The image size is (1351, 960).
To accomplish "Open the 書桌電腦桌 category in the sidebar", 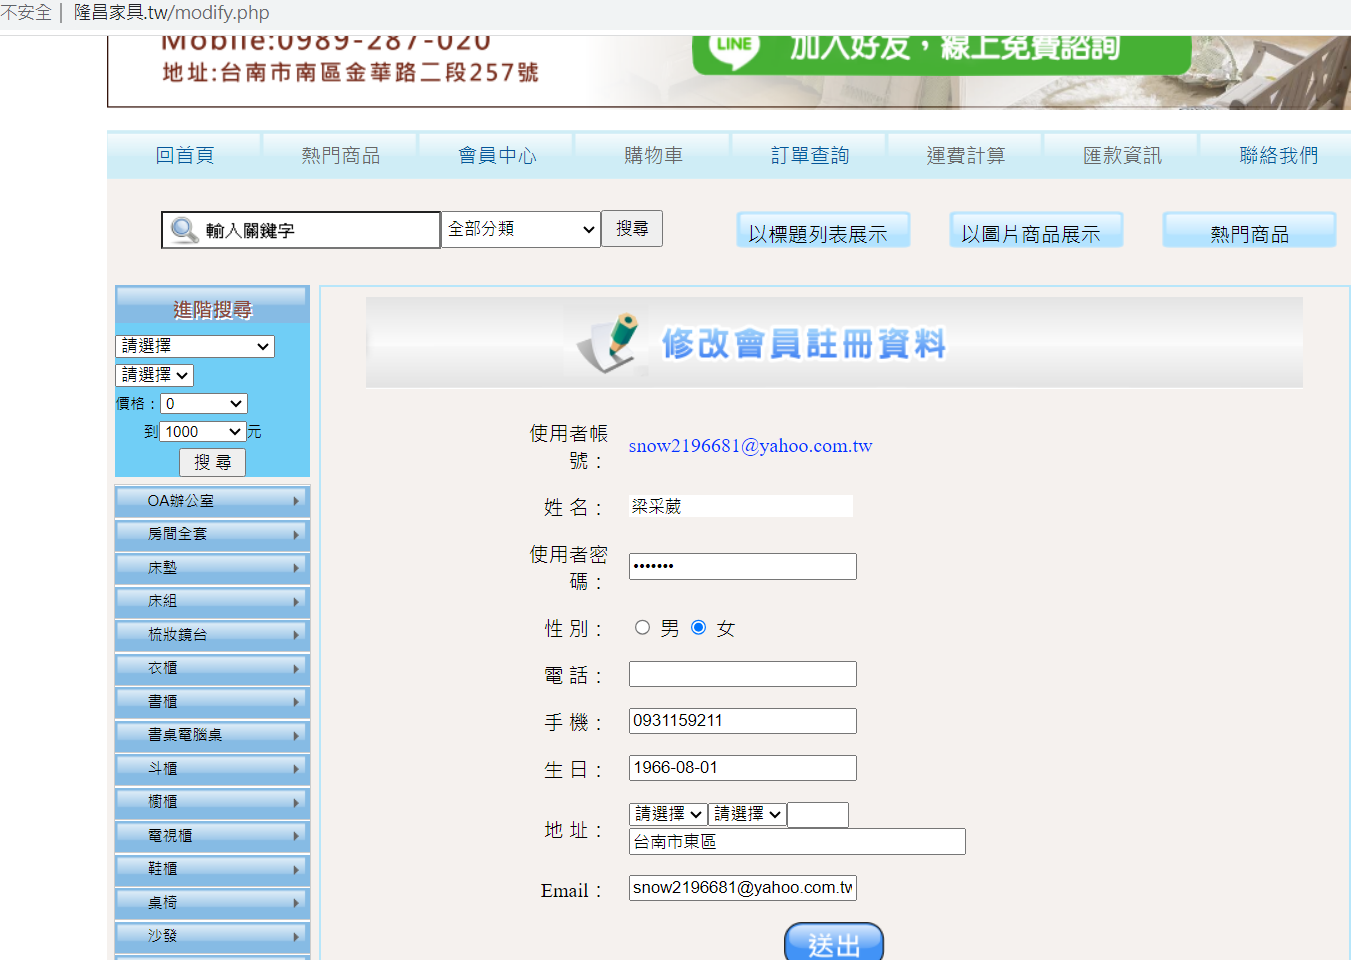I will tap(212, 735).
